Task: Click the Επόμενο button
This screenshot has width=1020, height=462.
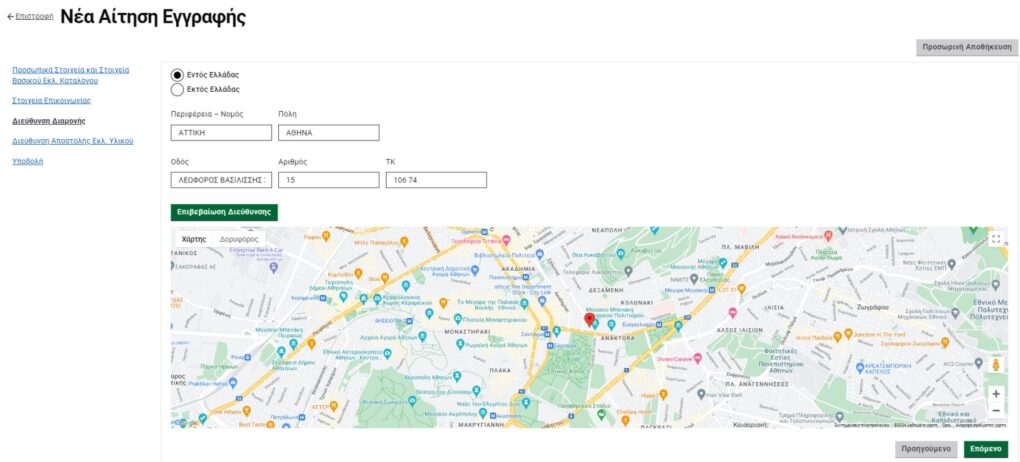Action: (986, 449)
